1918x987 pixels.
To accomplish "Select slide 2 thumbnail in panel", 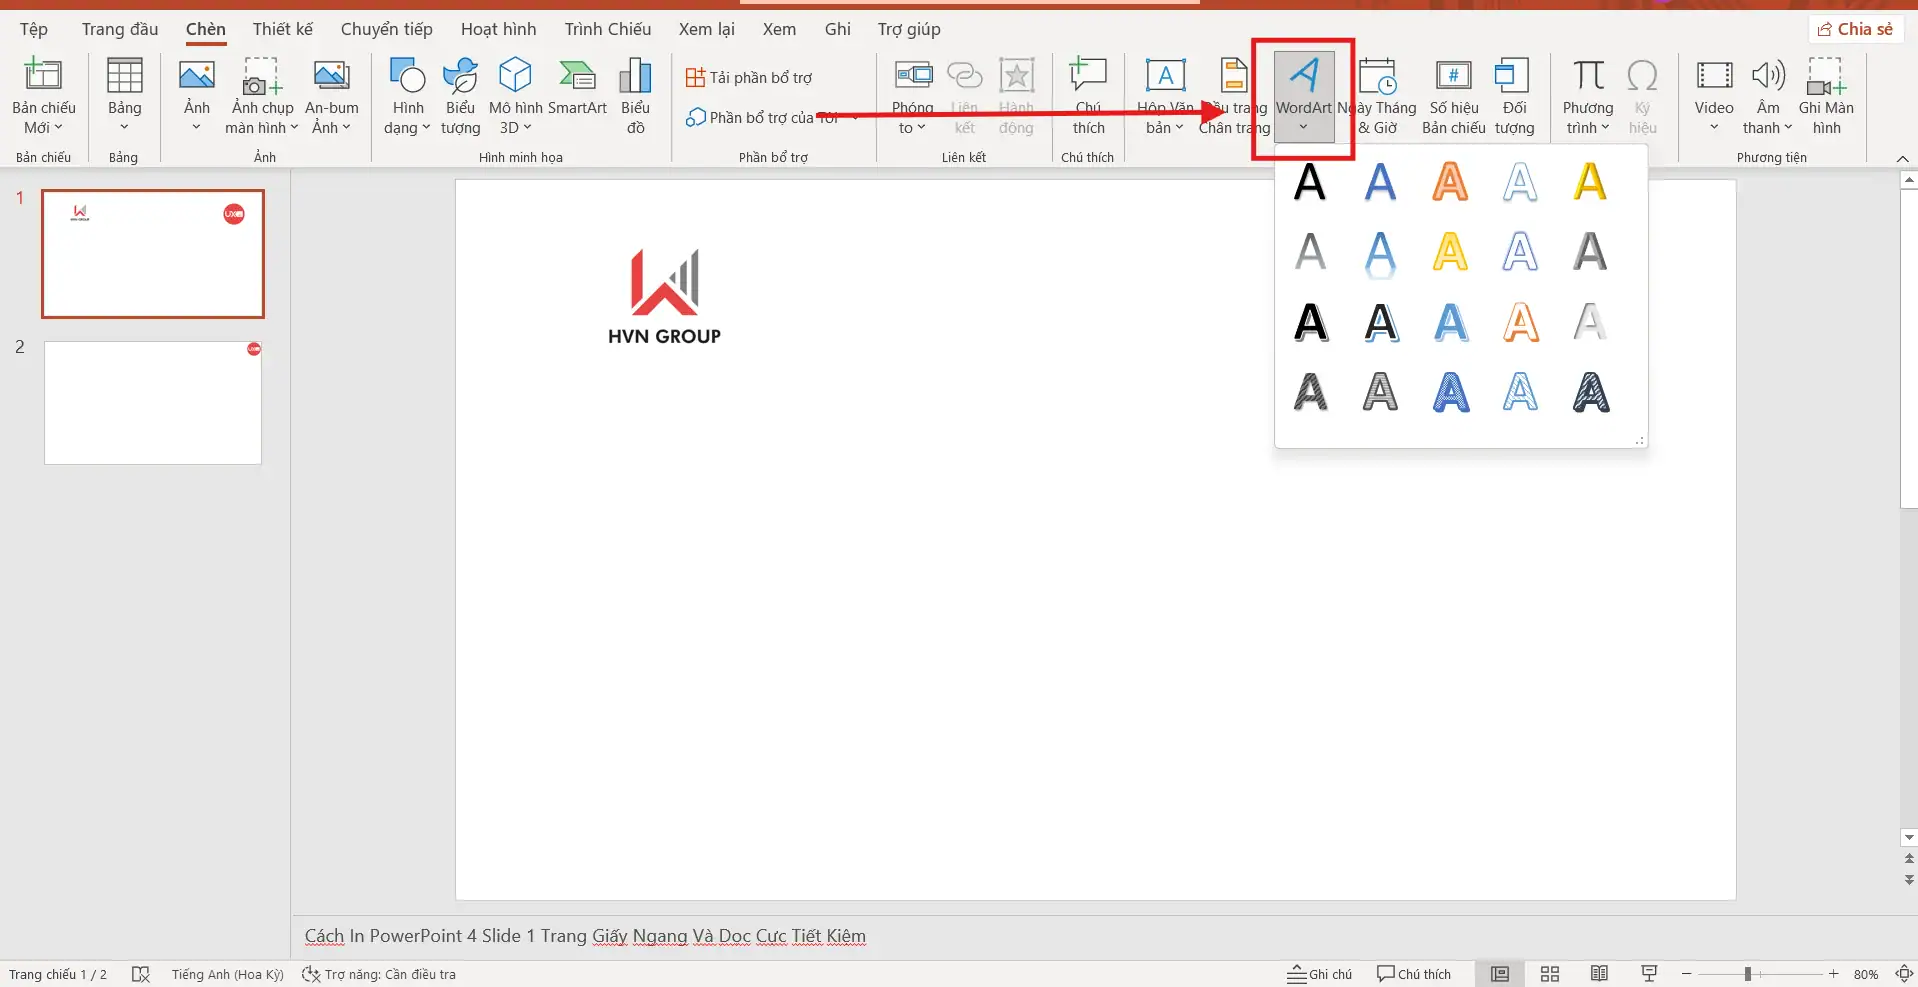I will [x=151, y=402].
